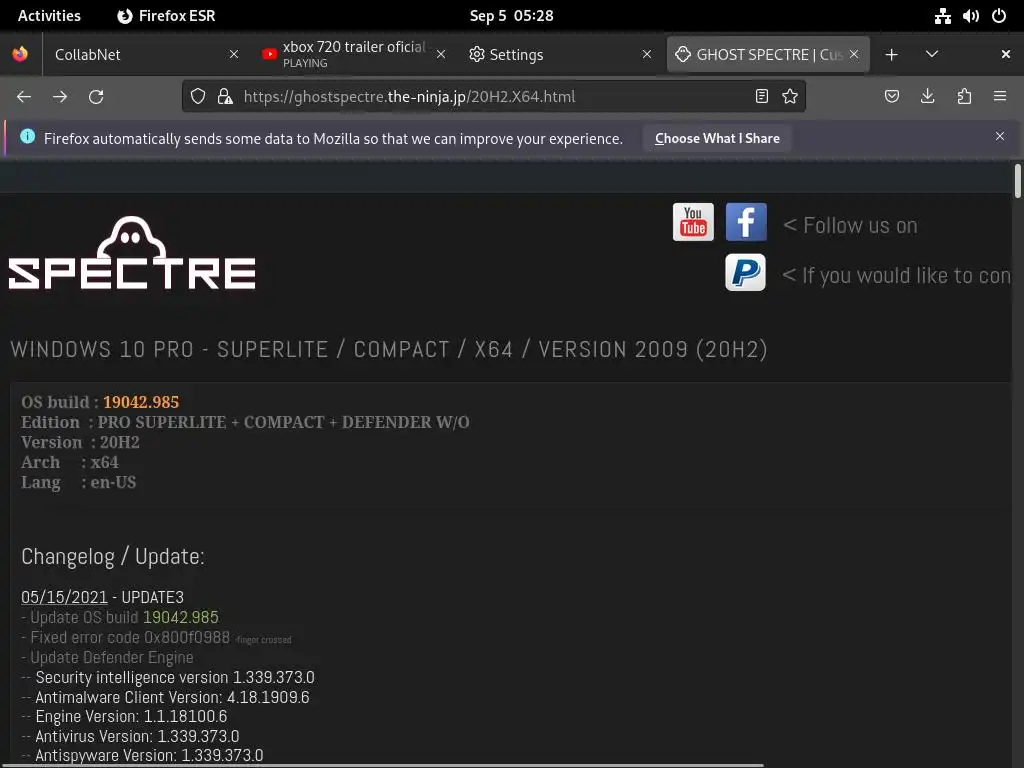Click the horizontal scrollbar at page bottom

382,765
